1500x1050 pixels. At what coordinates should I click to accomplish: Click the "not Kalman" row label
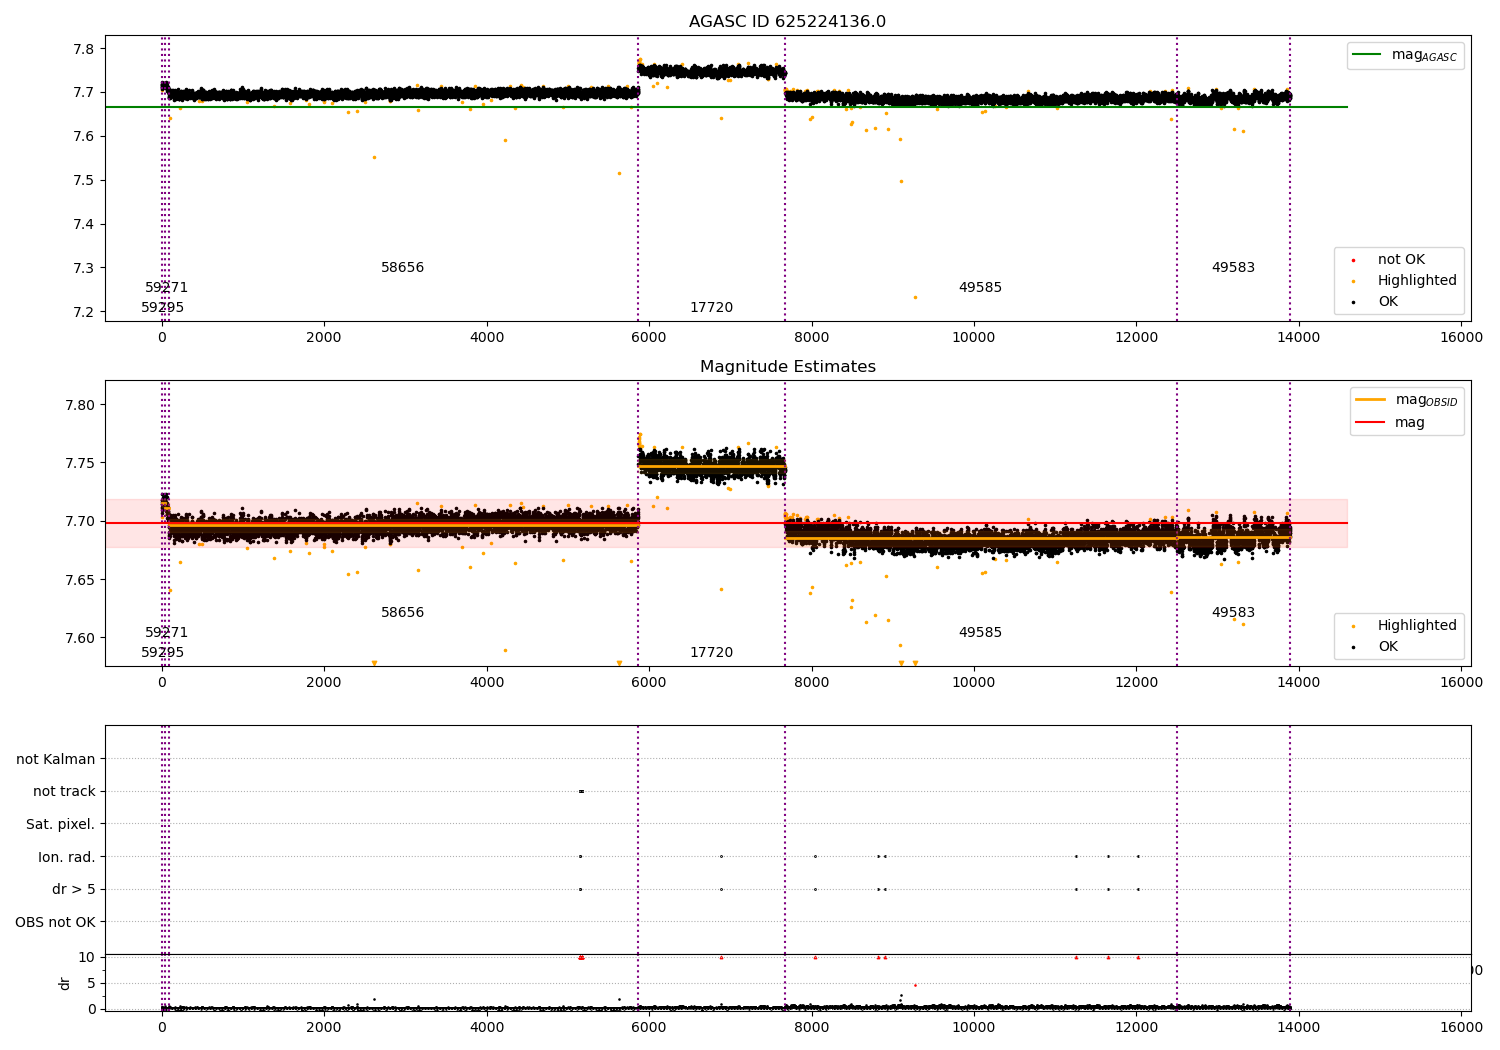click(56, 759)
